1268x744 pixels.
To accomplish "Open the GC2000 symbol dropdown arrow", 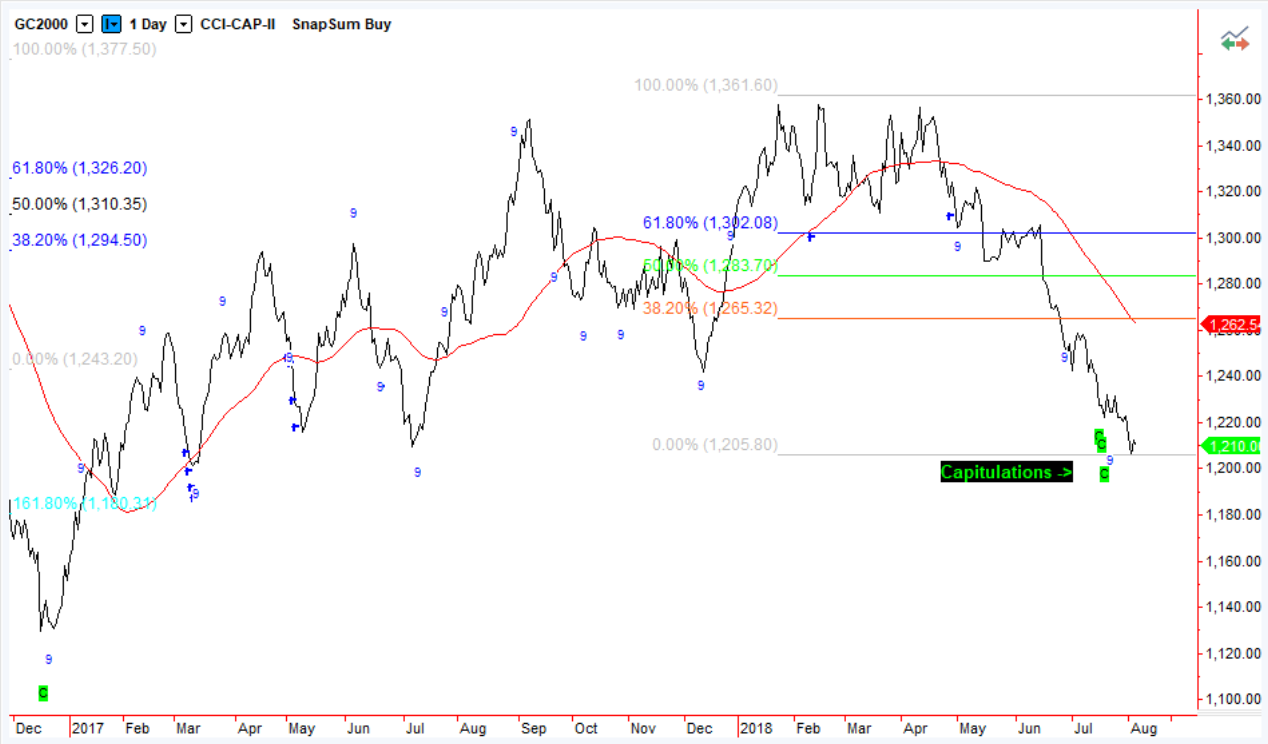I will click(x=84, y=24).
